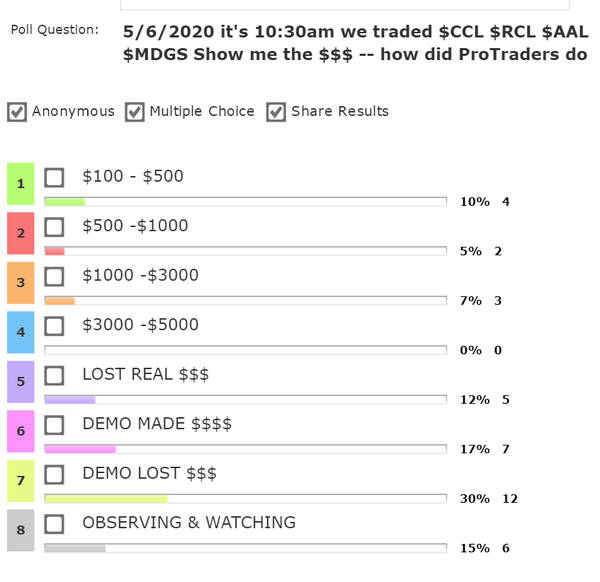Check the $500 -$1000 answer box
Image resolution: width=600 pixels, height=582 pixels.
55,226
